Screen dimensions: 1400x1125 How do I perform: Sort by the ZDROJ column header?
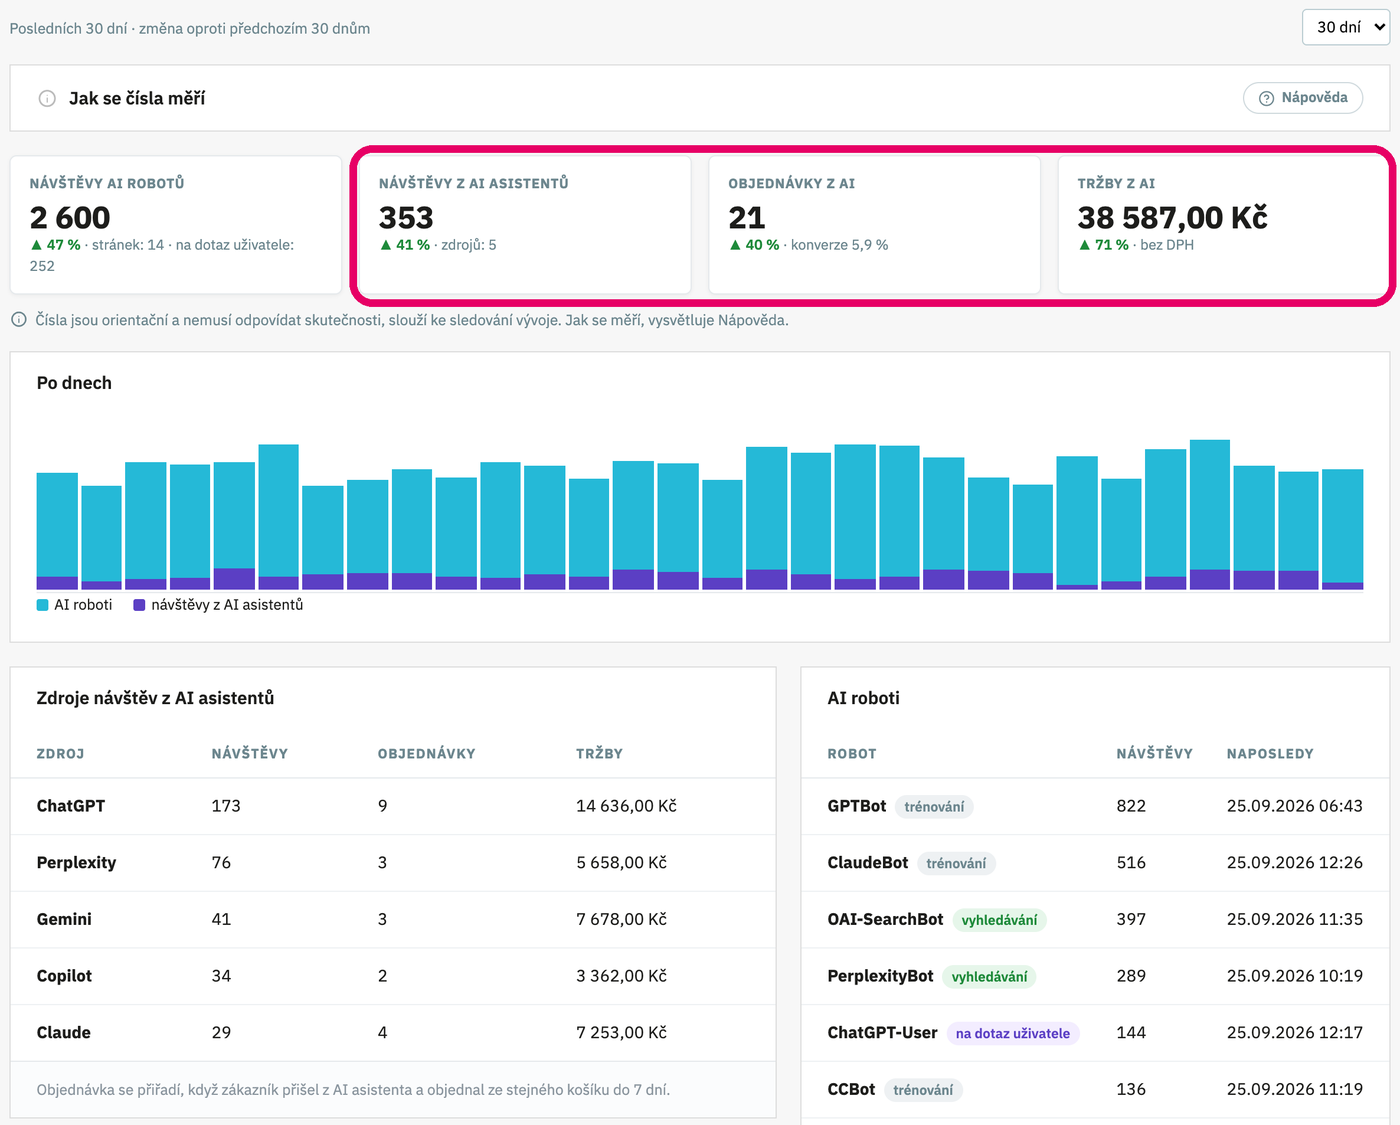coord(60,754)
